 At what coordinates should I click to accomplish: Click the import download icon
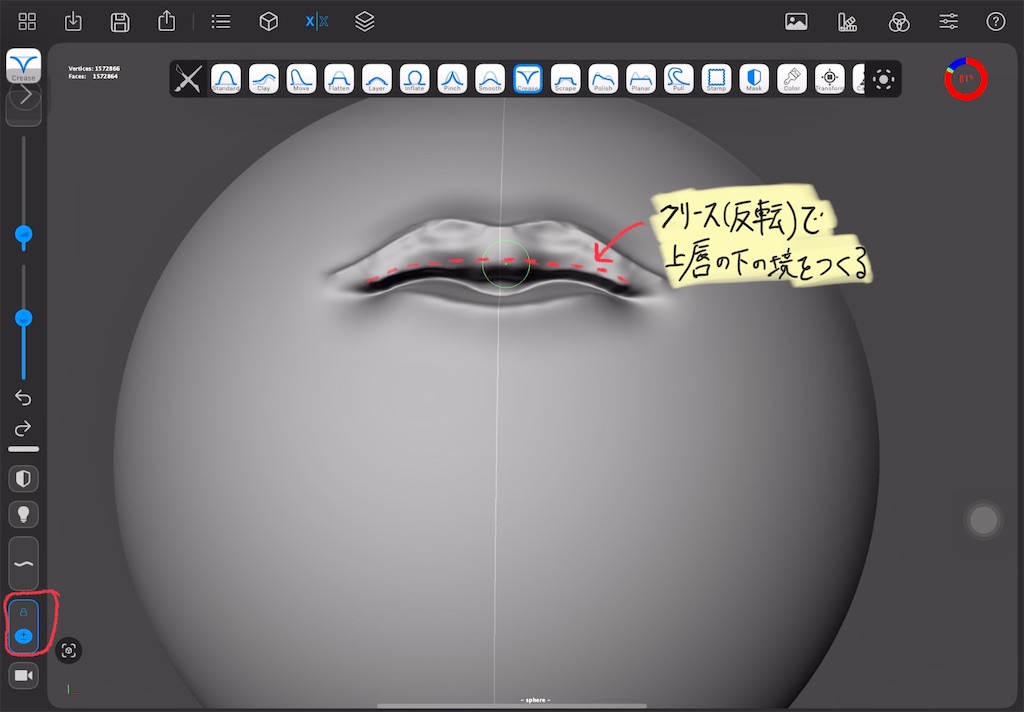(74, 22)
